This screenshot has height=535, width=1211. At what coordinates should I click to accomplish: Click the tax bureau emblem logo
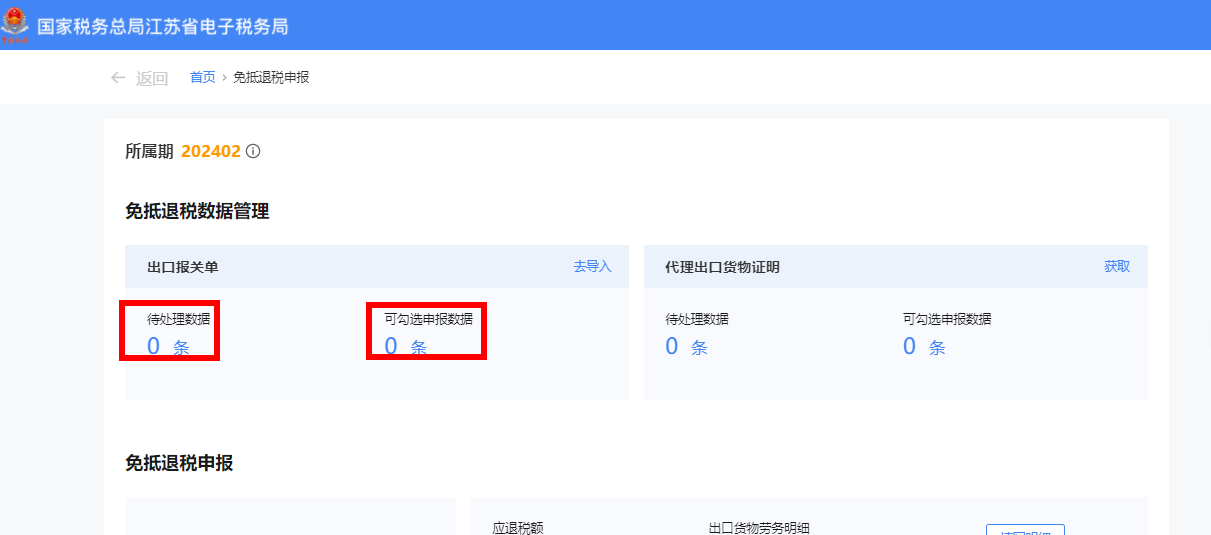[15, 25]
